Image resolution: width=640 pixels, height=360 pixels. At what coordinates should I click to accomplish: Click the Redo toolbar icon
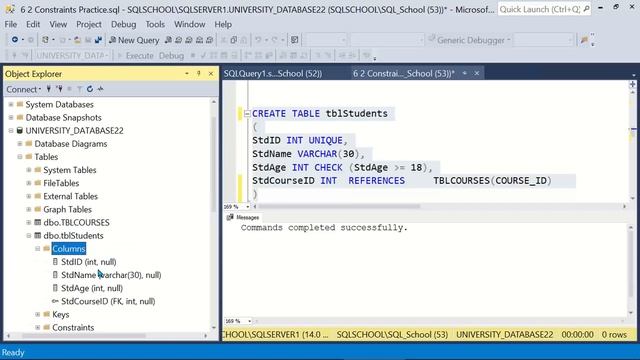tap(274, 40)
